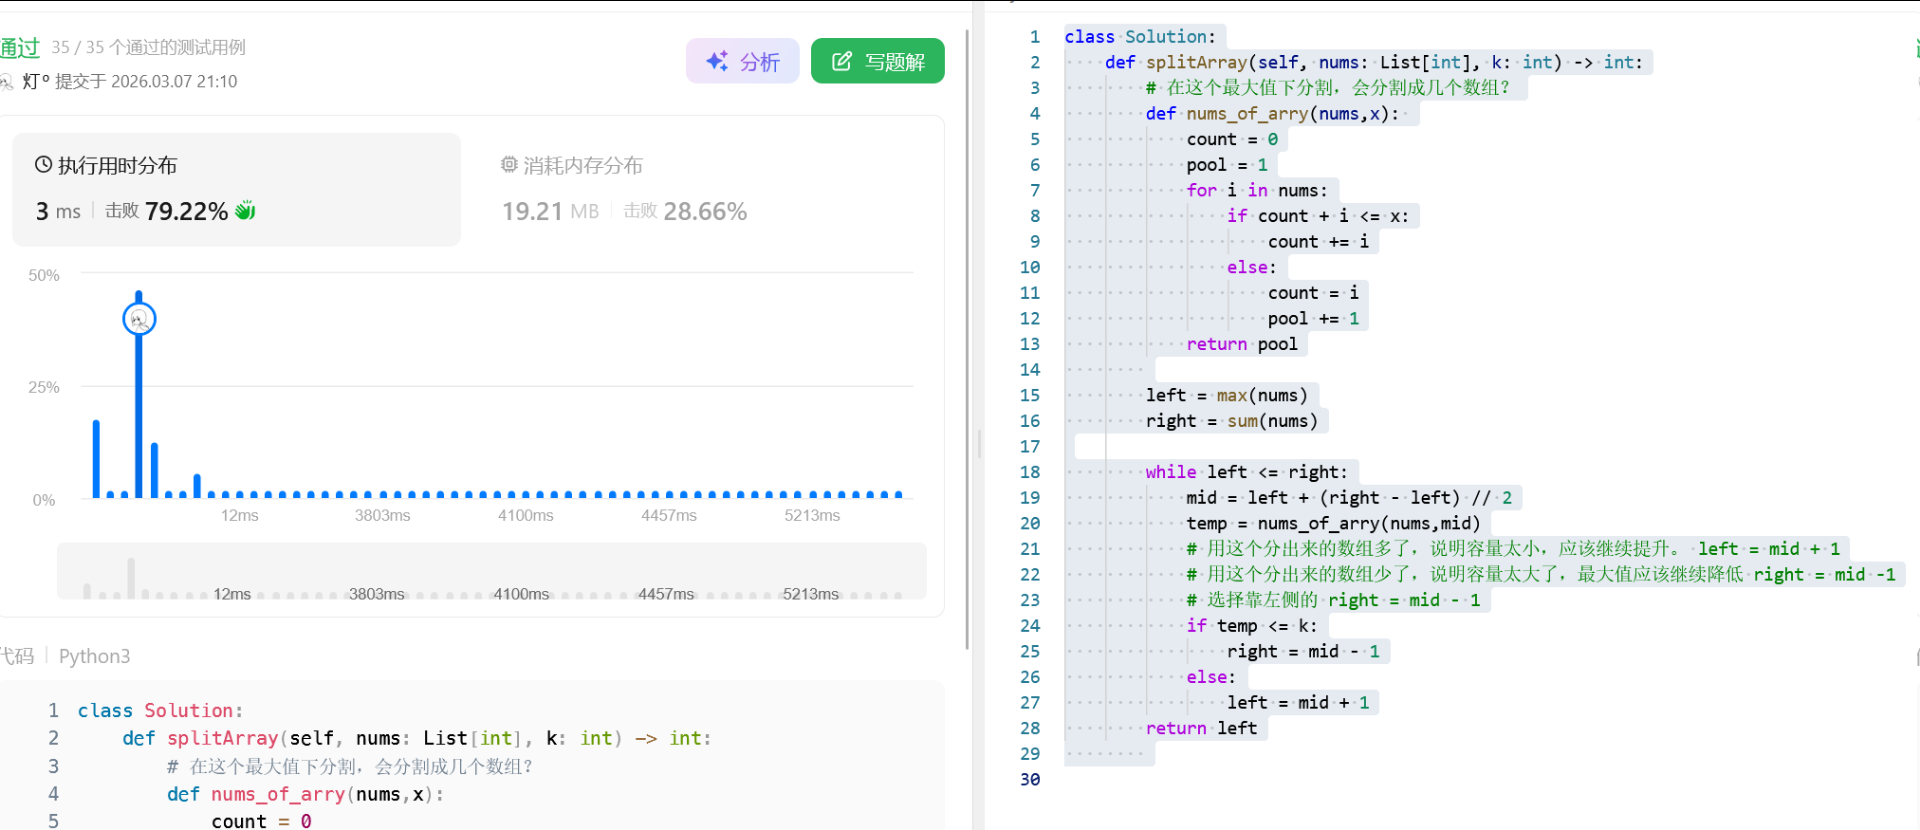Click the mini range selector below the chart

(491, 572)
